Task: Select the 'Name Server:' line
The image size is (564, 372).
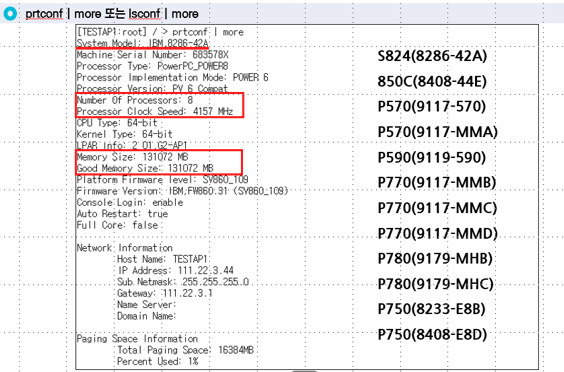Action: click(147, 305)
